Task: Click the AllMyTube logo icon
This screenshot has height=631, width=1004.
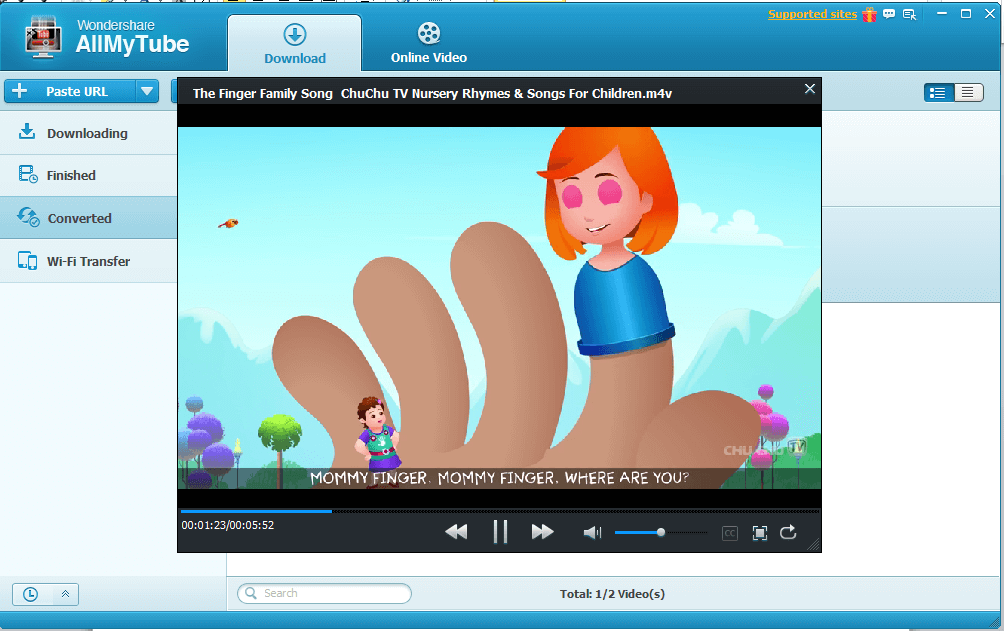Action: pyautogui.click(x=43, y=39)
